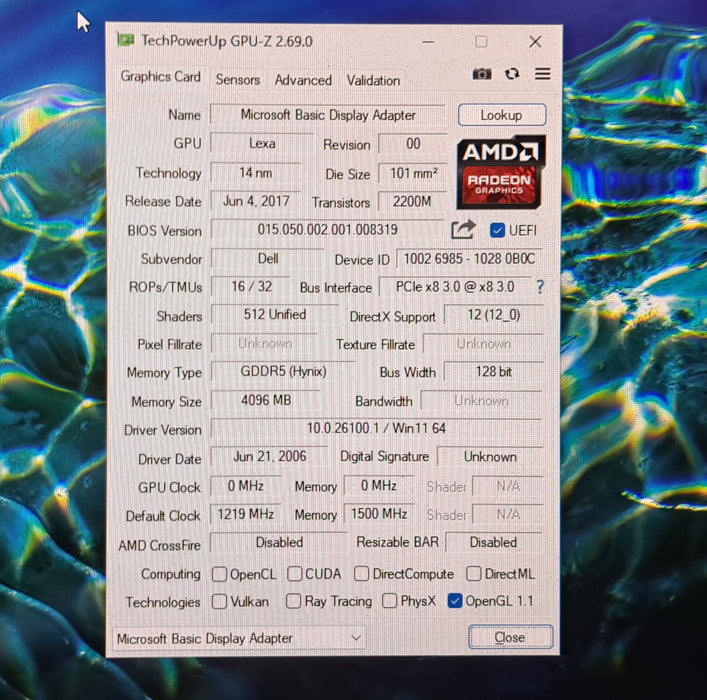Toggle the PhysX checkbox
Image resolution: width=707 pixels, height=700 pixels.
390,601
